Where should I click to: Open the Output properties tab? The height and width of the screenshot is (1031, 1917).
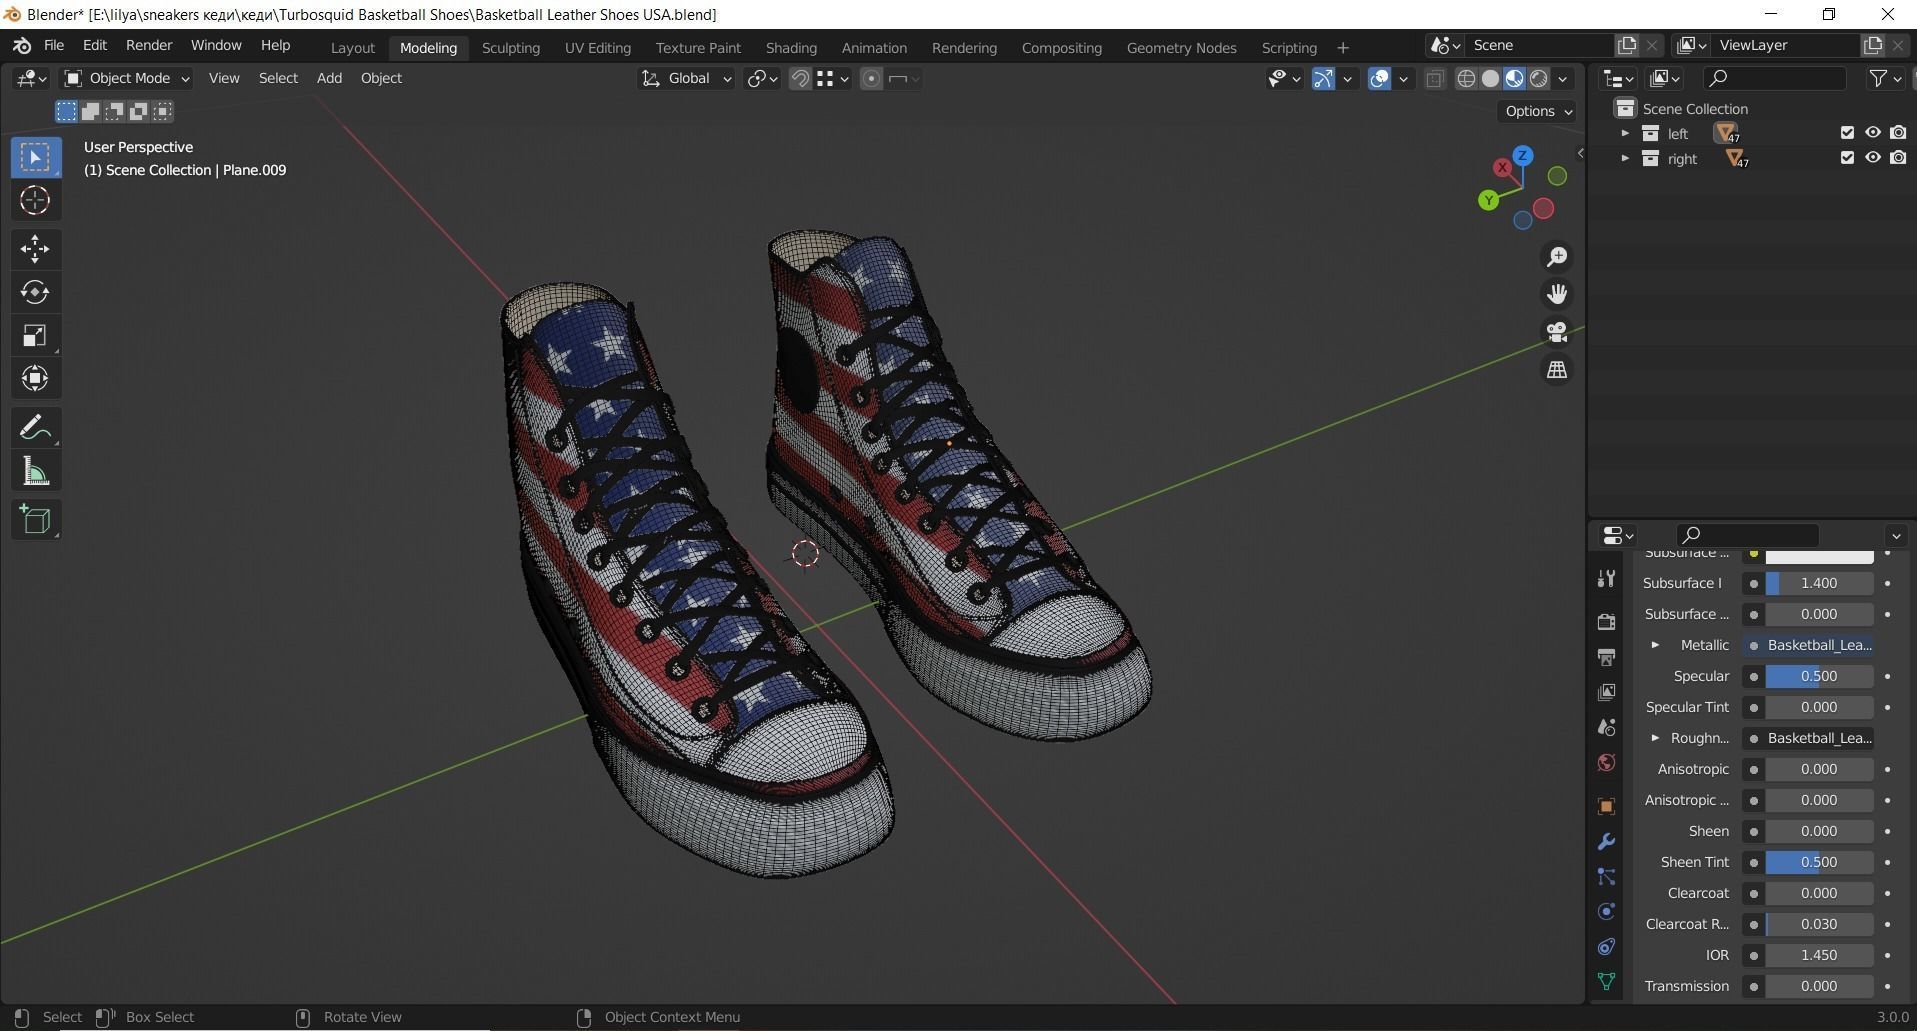(1606, 657)
